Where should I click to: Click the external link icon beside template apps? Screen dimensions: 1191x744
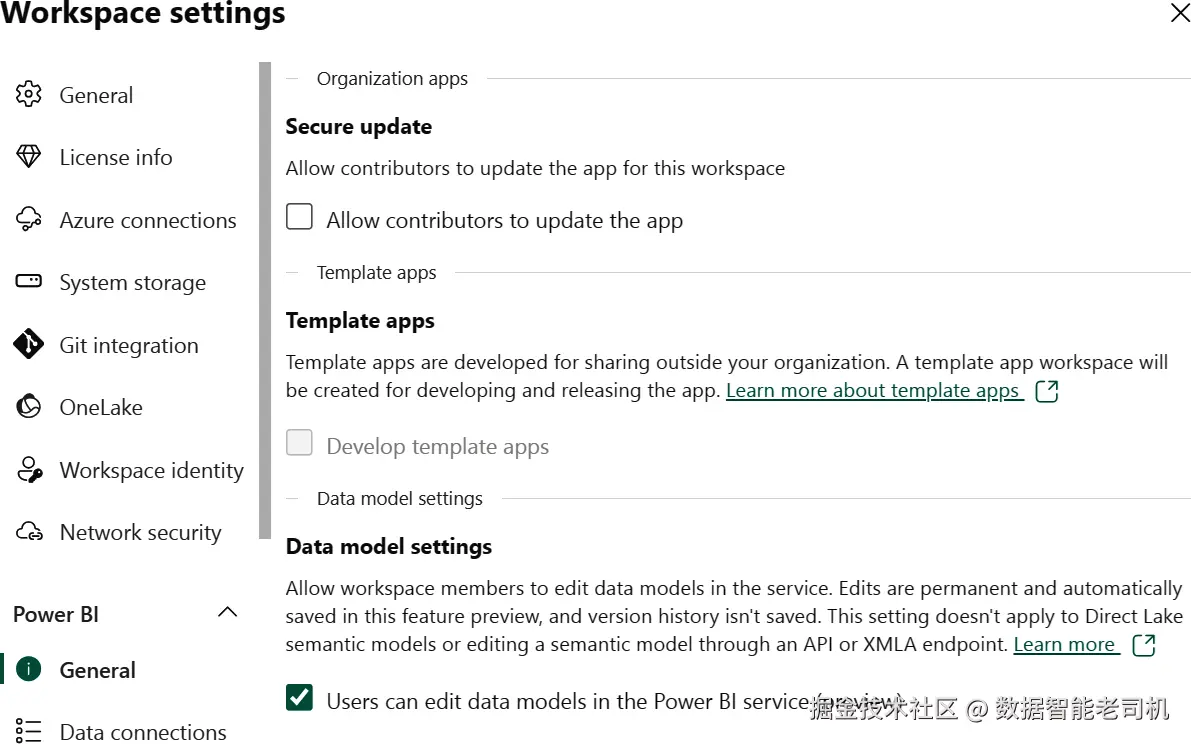click(1047, 391)
